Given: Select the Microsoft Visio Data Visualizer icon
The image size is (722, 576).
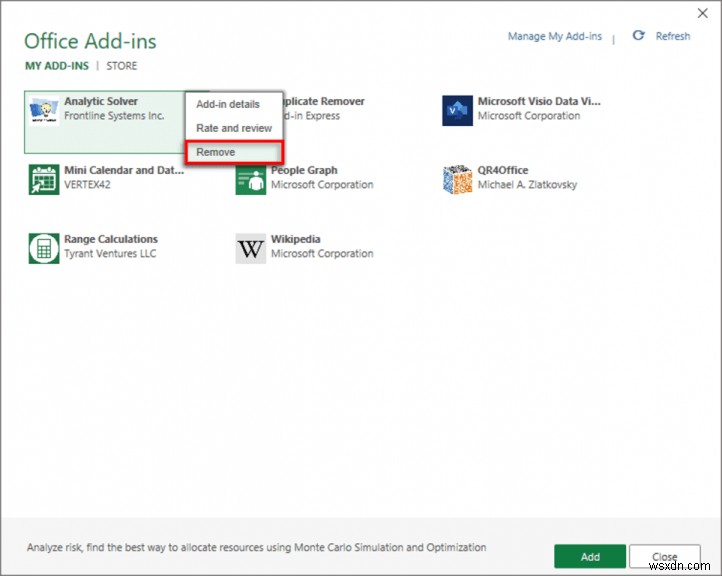Looking at the screenshot, I should (x=457, y=111).
